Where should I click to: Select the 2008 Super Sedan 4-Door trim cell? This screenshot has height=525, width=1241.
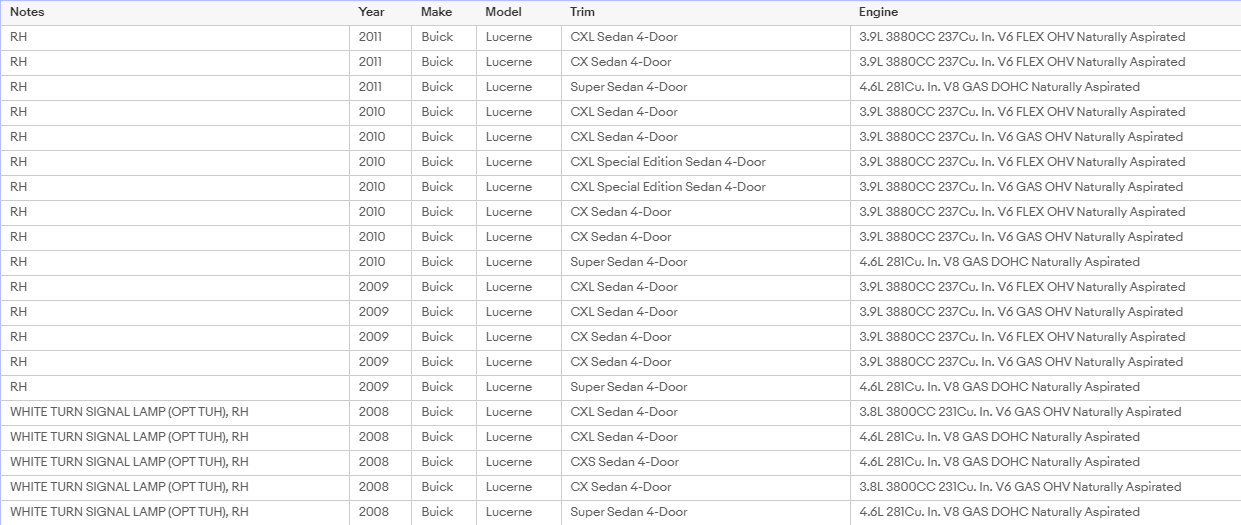point(706,512)
